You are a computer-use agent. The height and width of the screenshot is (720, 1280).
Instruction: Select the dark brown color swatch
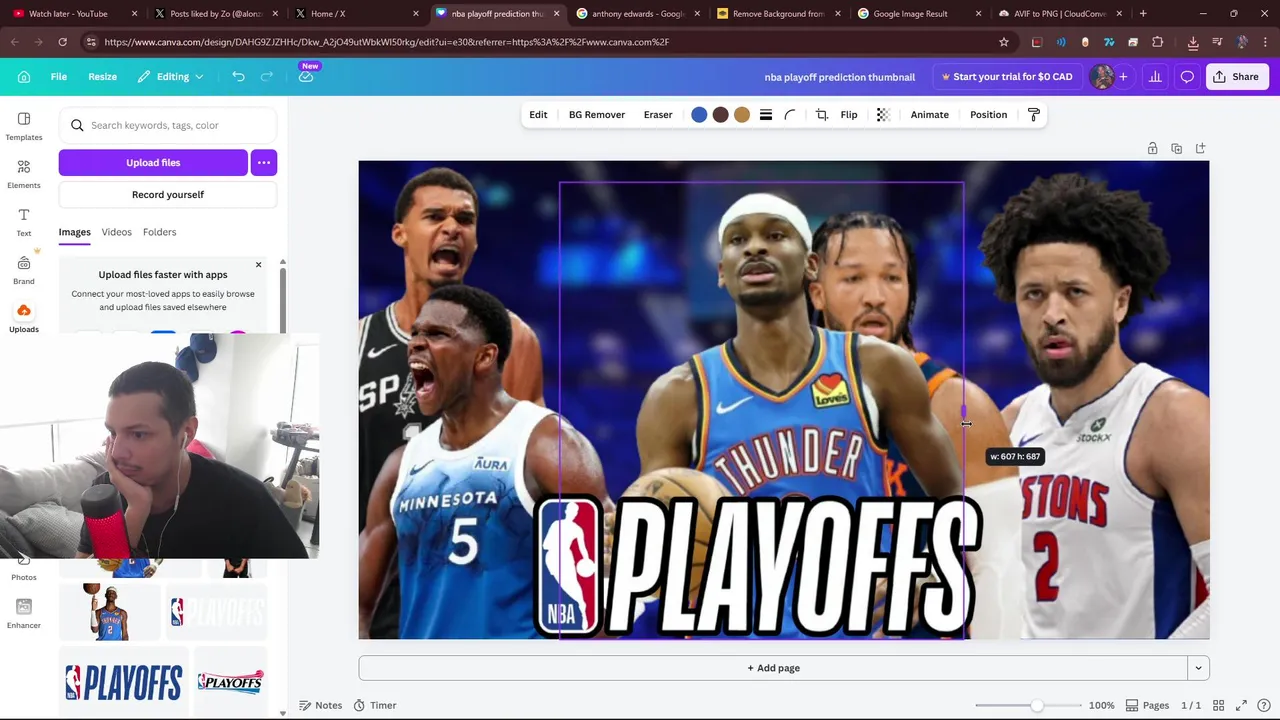click(x=720, y=115)
